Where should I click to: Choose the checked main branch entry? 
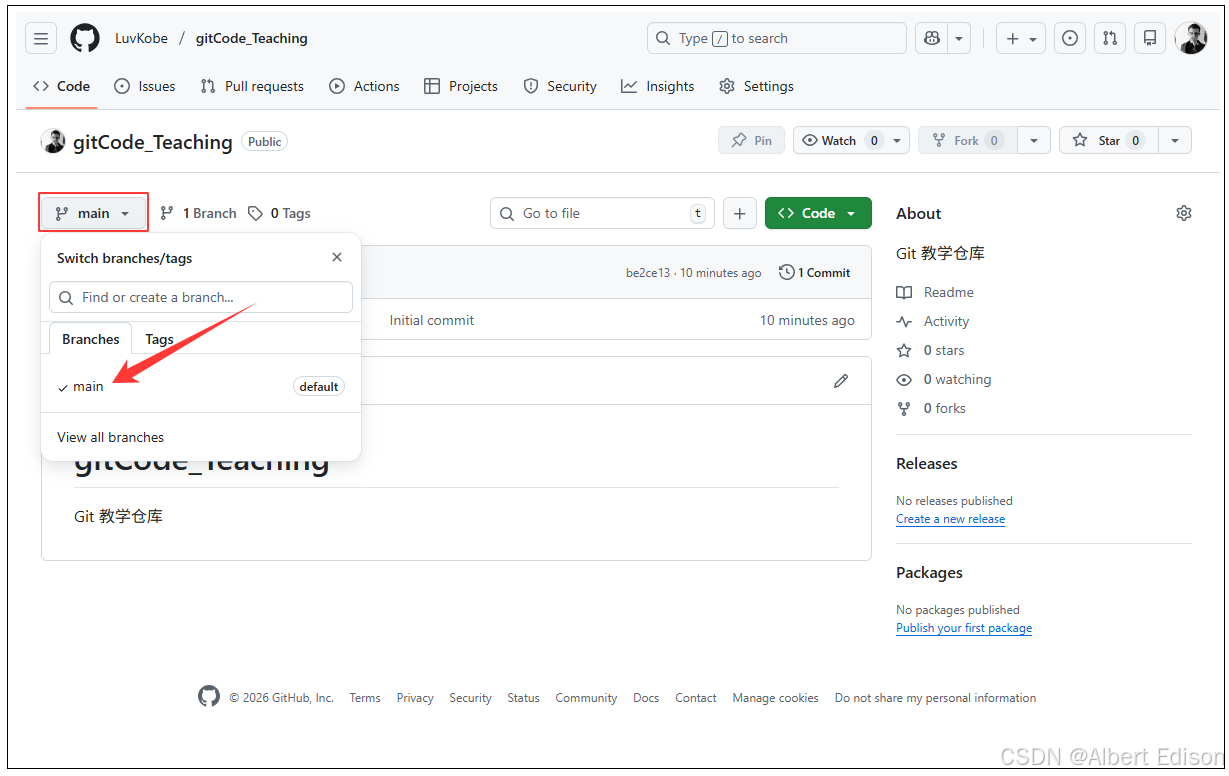[x=201, y=387]
